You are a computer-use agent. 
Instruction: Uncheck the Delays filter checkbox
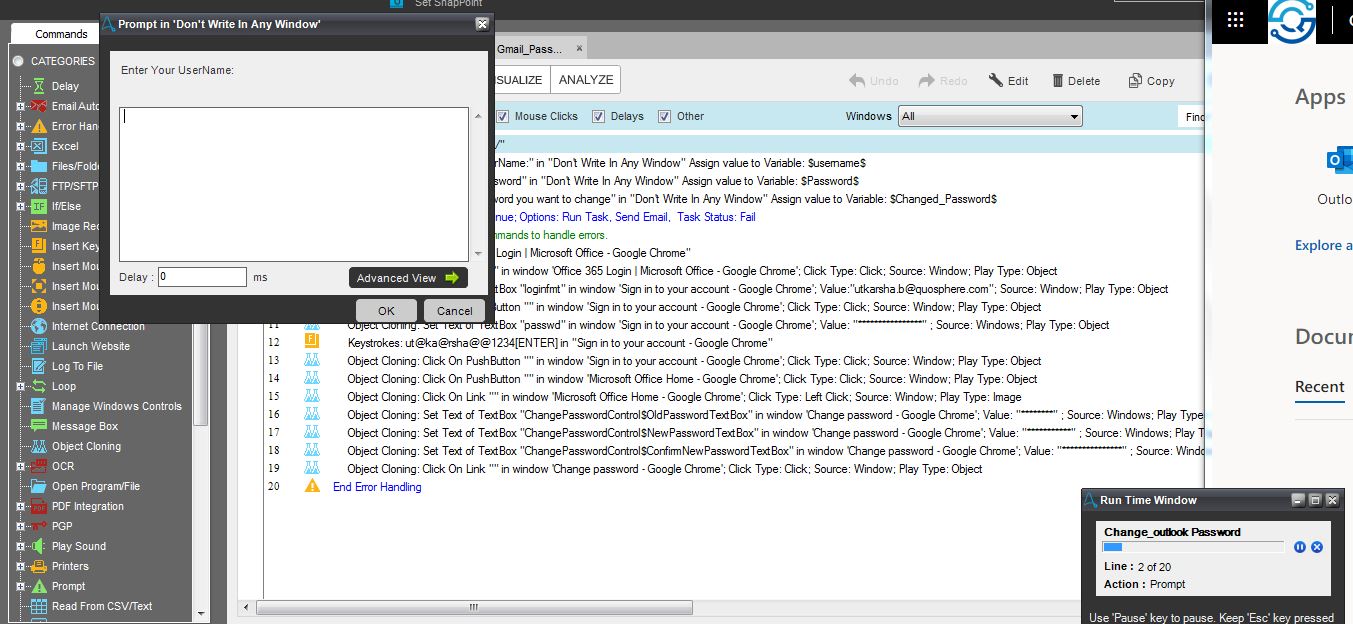(x=598, y=116)
